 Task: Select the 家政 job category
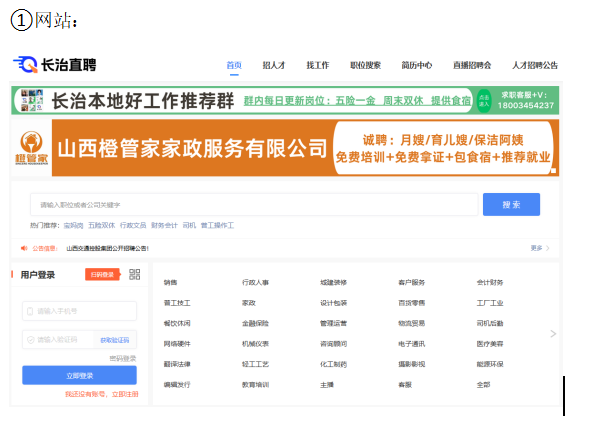click(x=249, y=303)
